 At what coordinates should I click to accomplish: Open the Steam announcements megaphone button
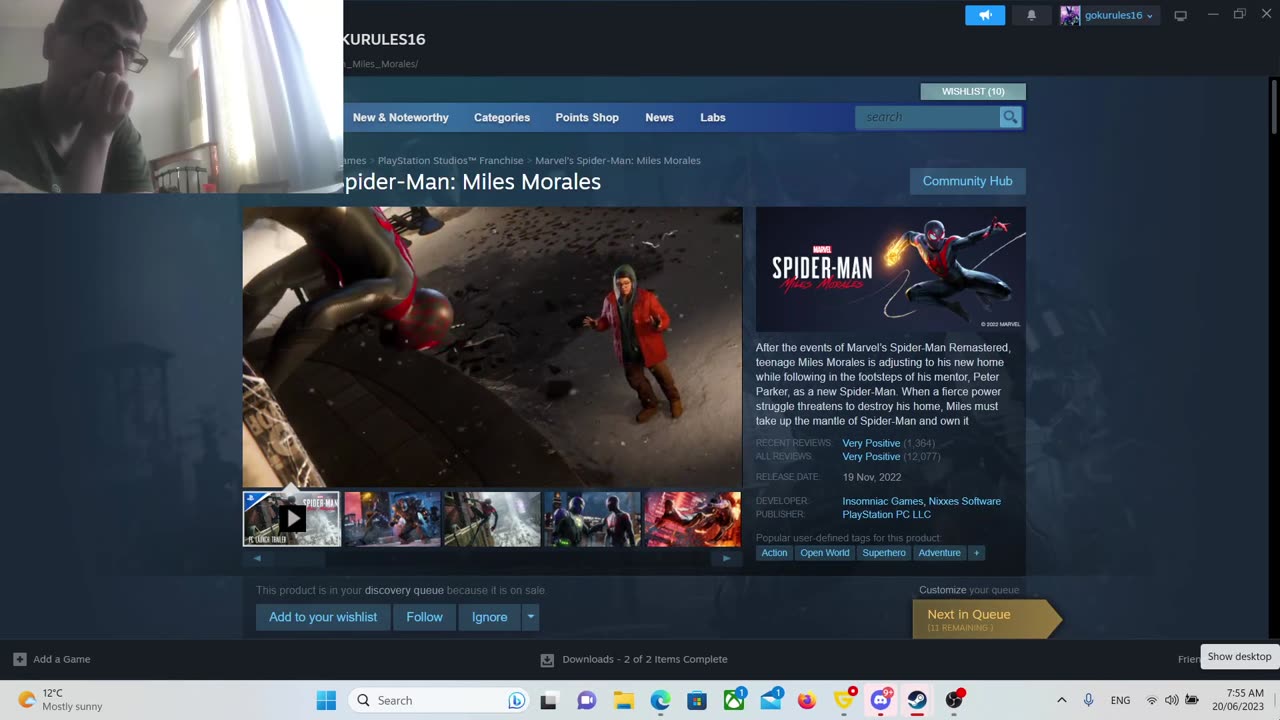985,15
